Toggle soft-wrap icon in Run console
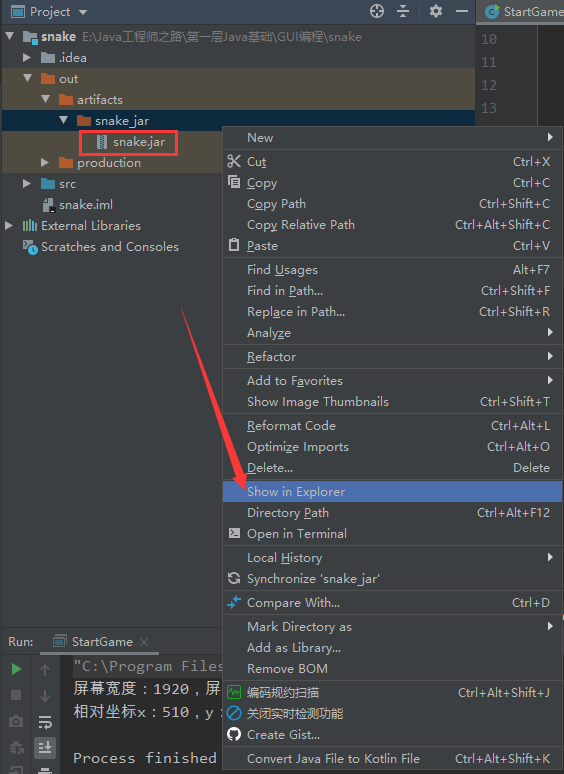This screenshot has height=774, width=564. [45, 722]
